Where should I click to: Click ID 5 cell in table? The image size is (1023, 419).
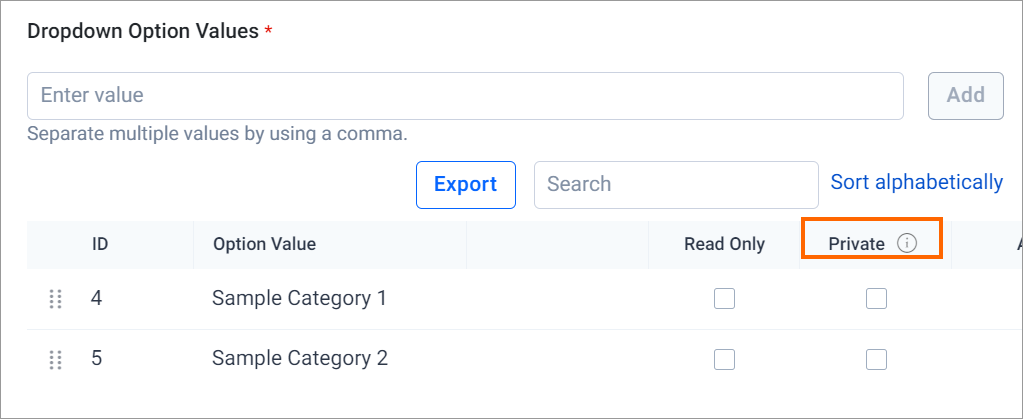pyautogui.click(x=97, y=358)
